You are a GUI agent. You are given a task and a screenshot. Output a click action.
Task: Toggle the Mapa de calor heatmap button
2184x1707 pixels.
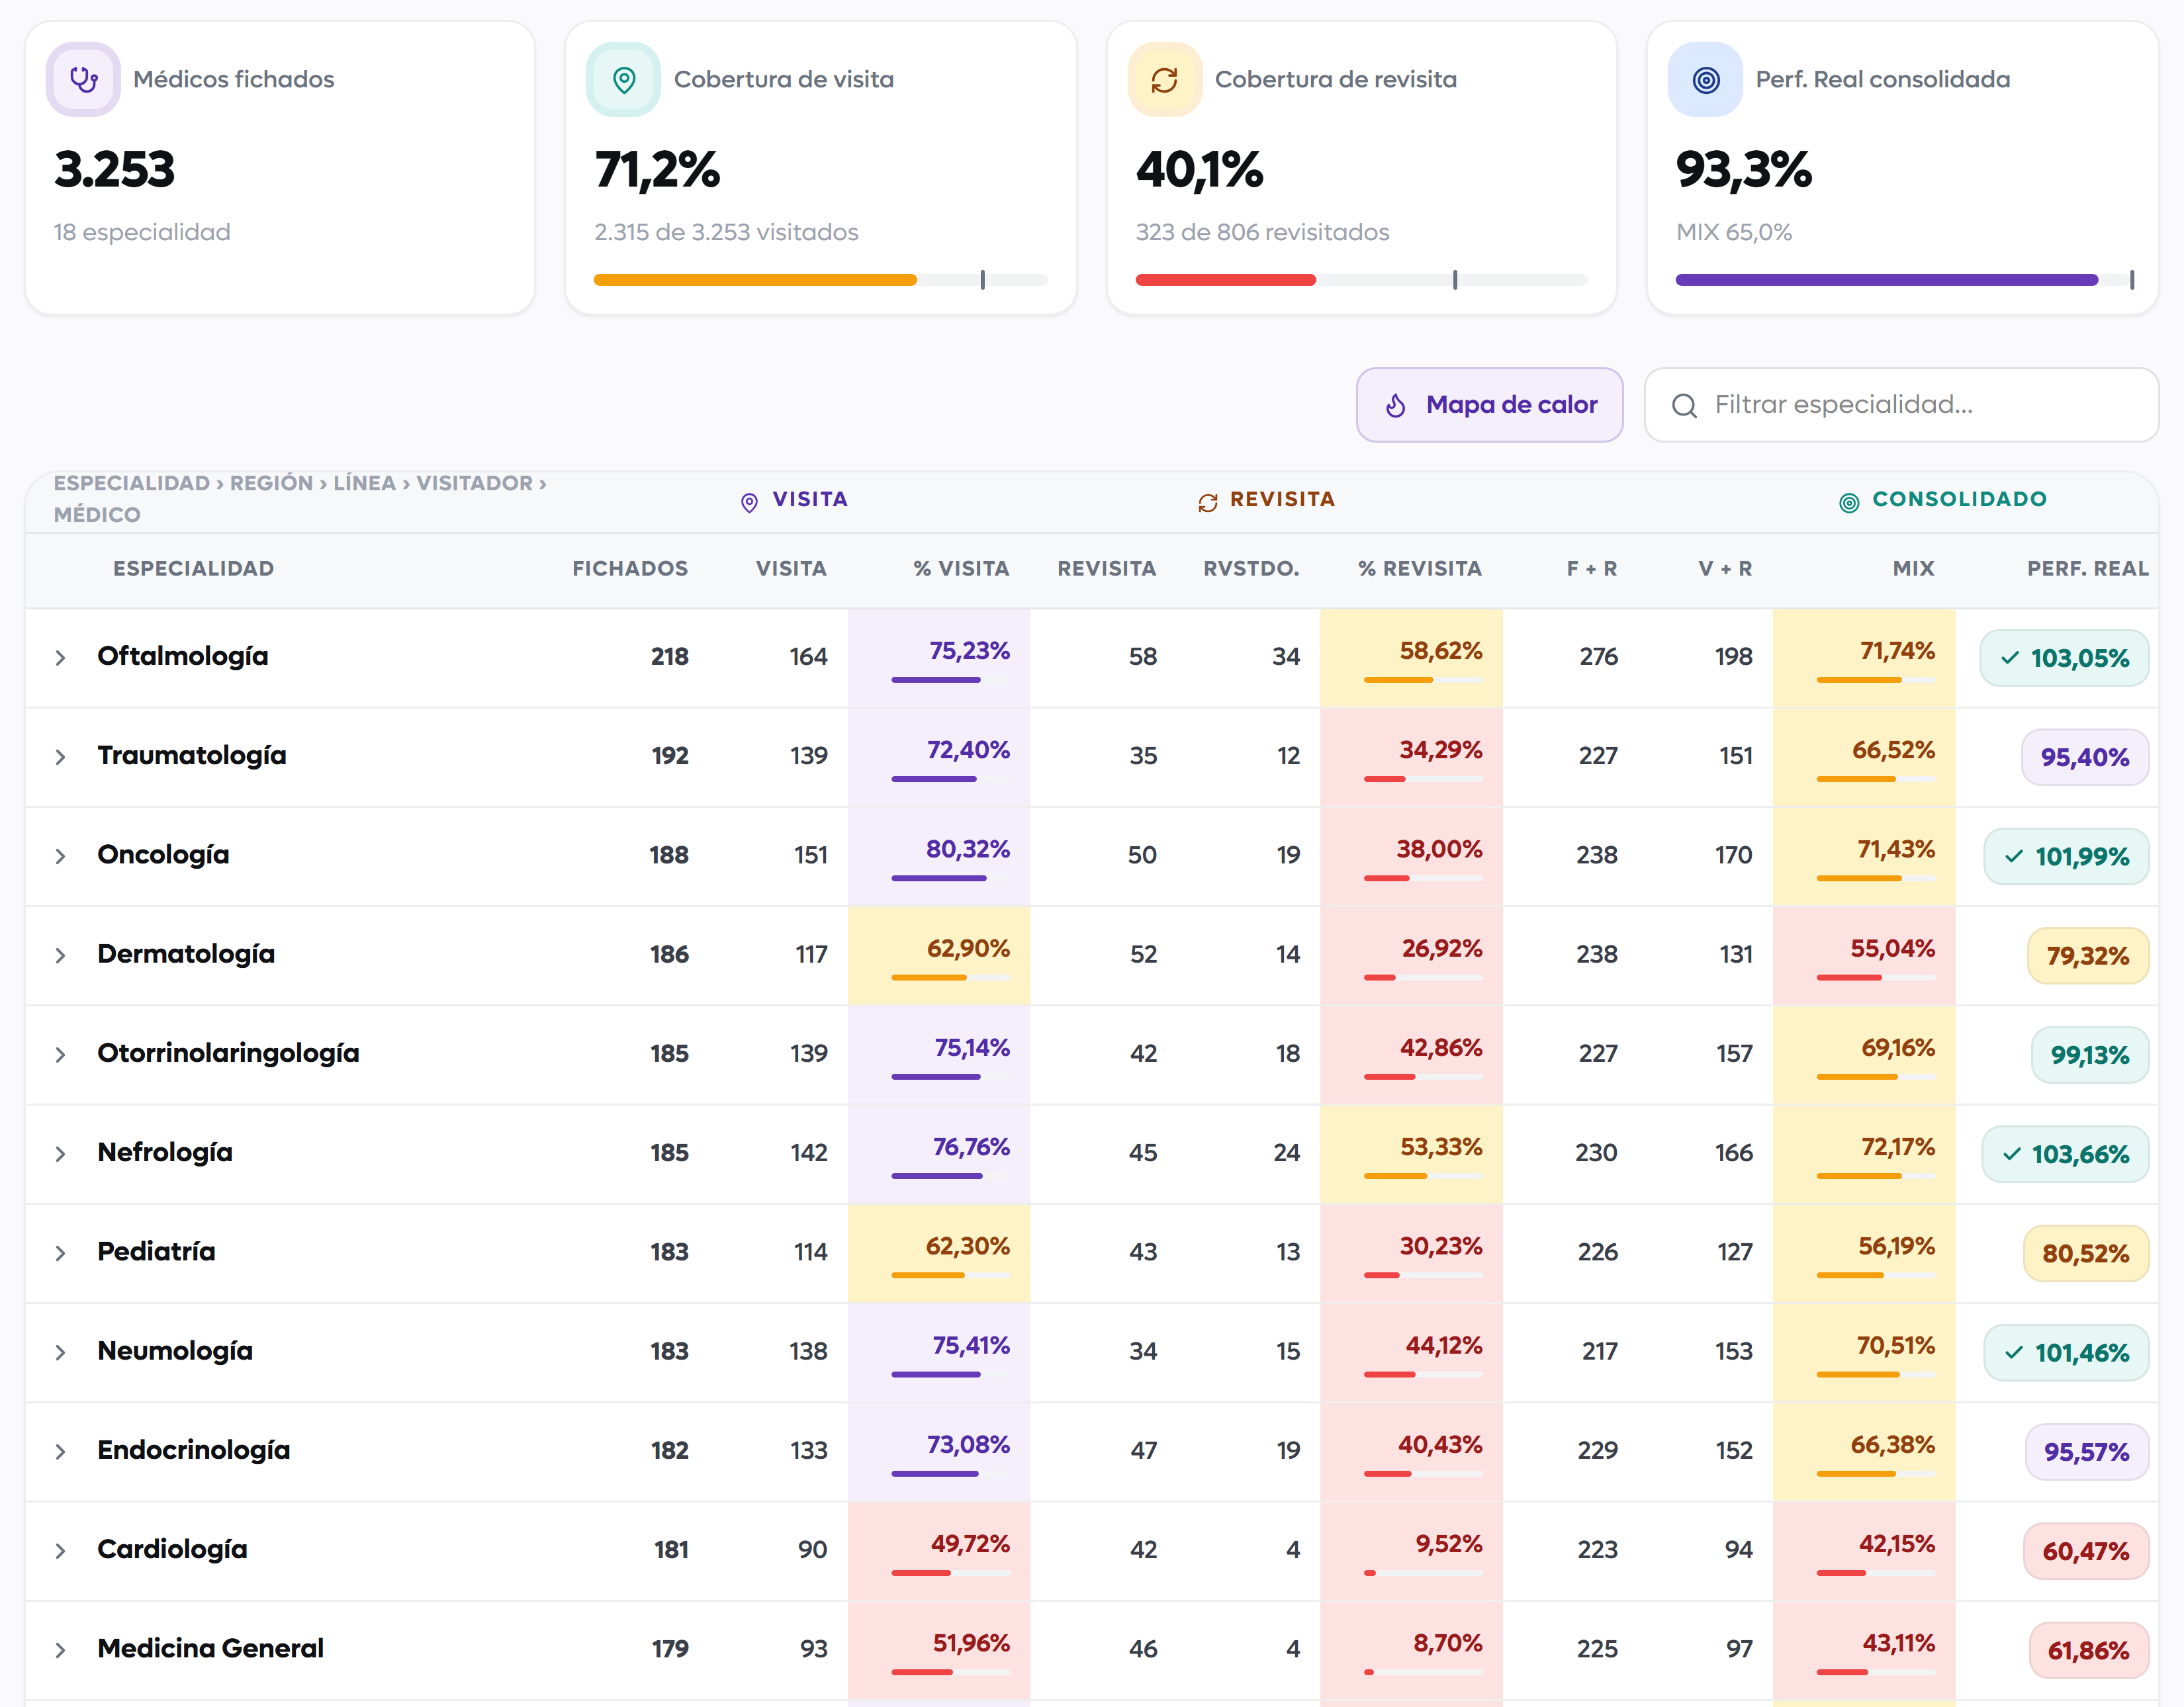1489,405
